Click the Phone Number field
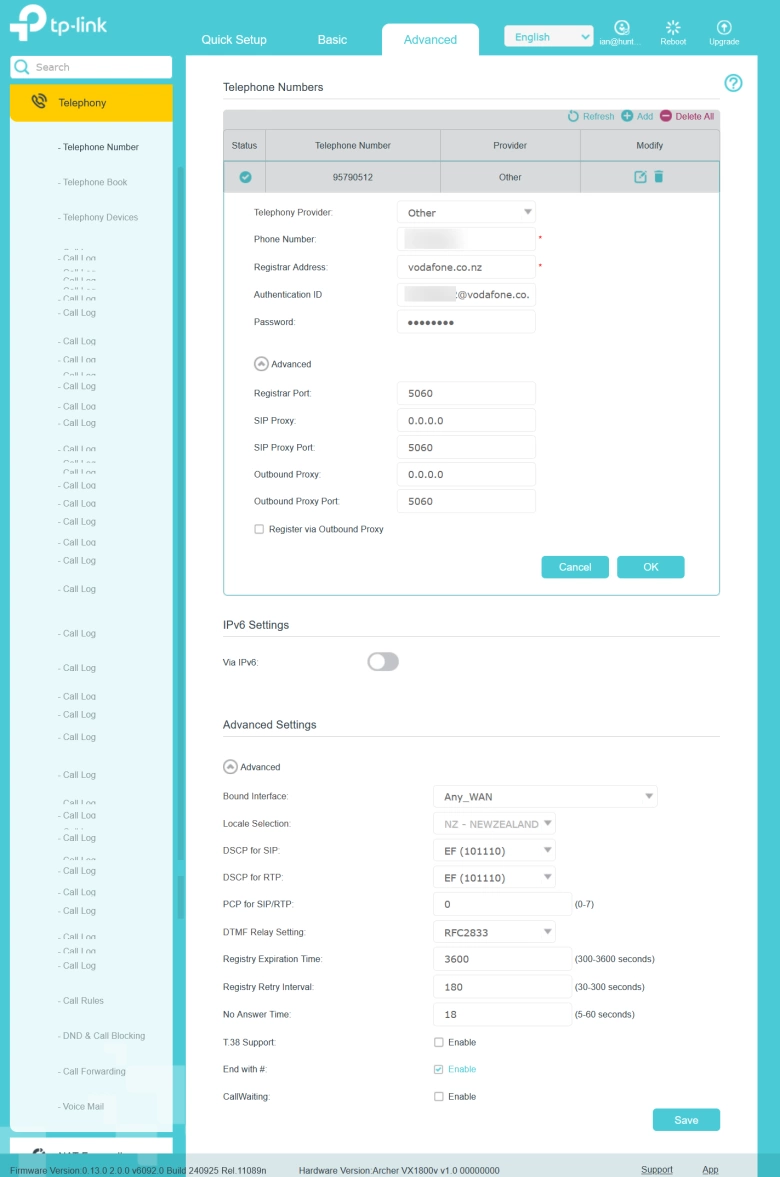Viewport: 780px width, 1177px height. (465, 239)
